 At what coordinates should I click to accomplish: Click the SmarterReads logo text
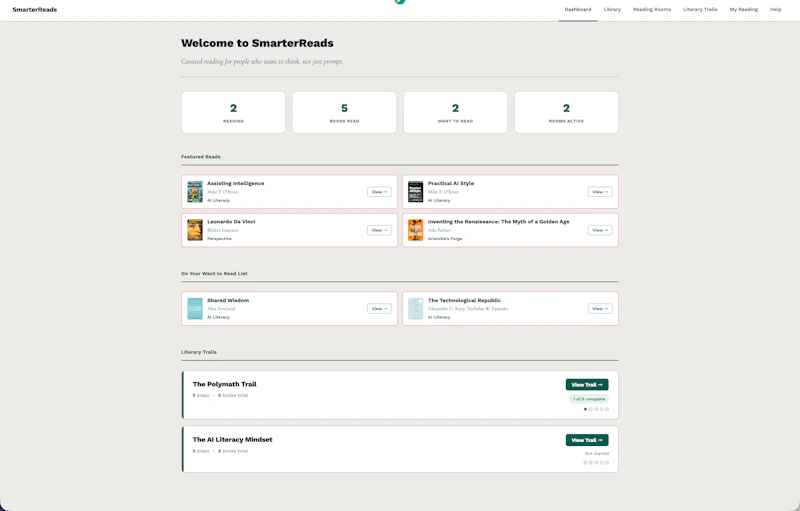(35, 9)
